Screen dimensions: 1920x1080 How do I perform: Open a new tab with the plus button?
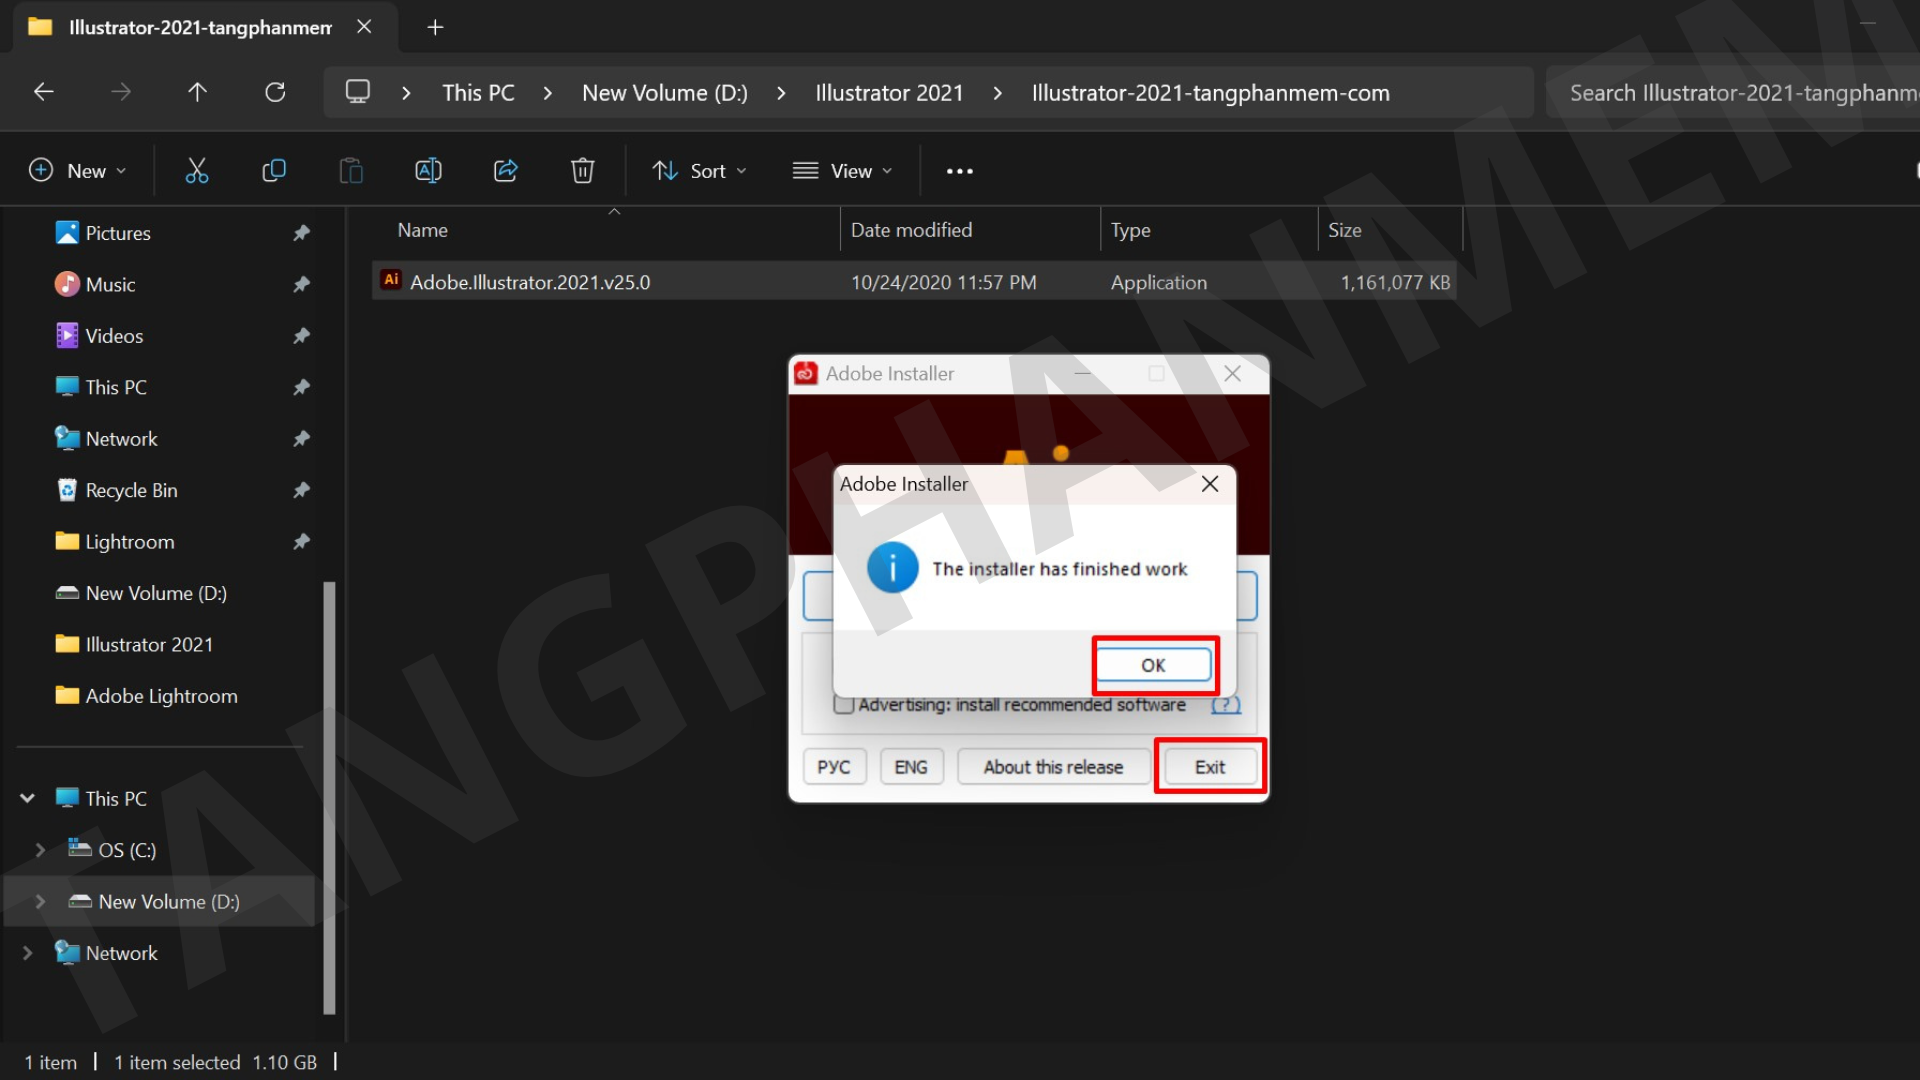(435, 27)
